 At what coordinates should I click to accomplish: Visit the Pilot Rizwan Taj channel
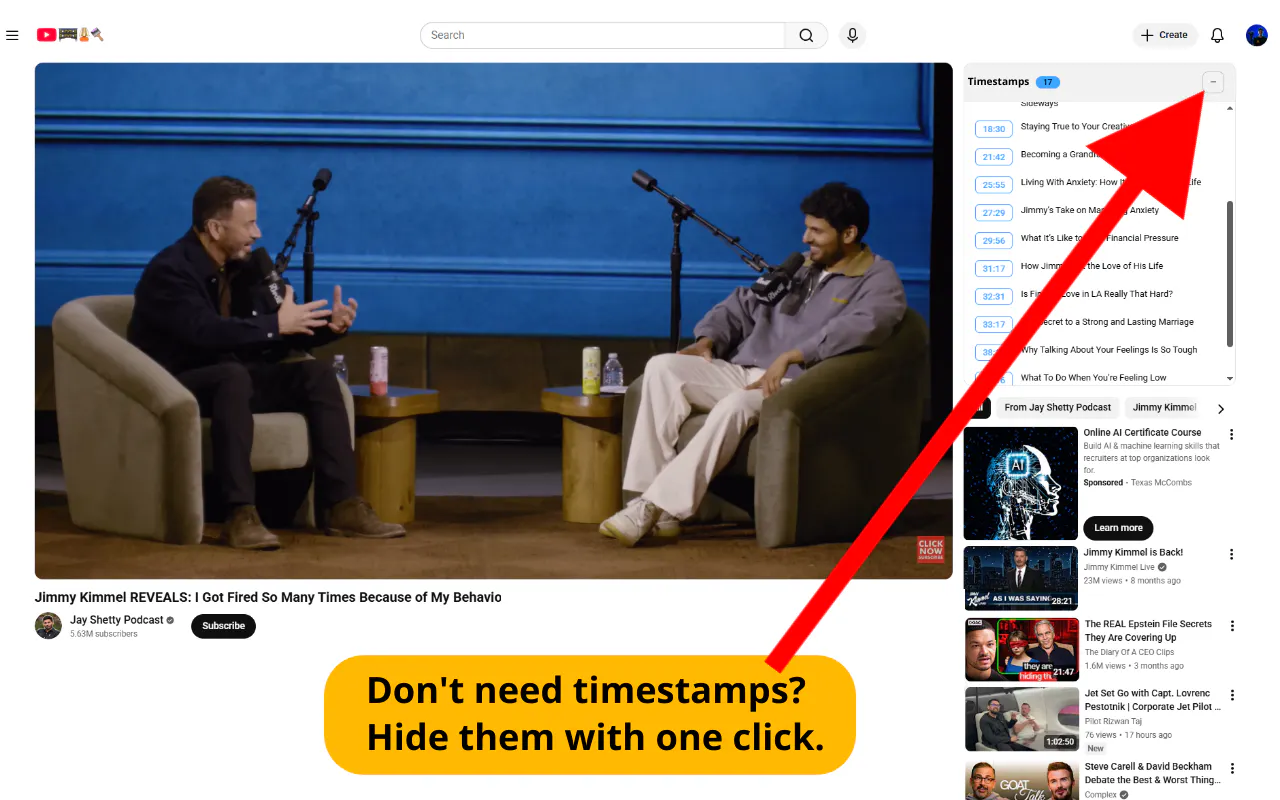pyautogui.click(x=1114, y=721)
